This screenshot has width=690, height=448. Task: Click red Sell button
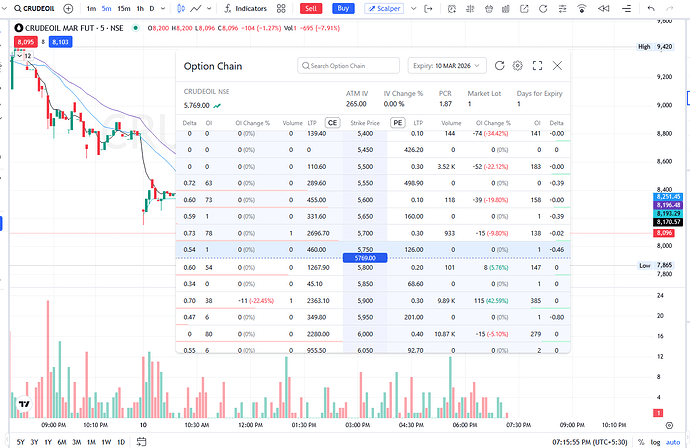pyautogui.click(x=311, y=8)
